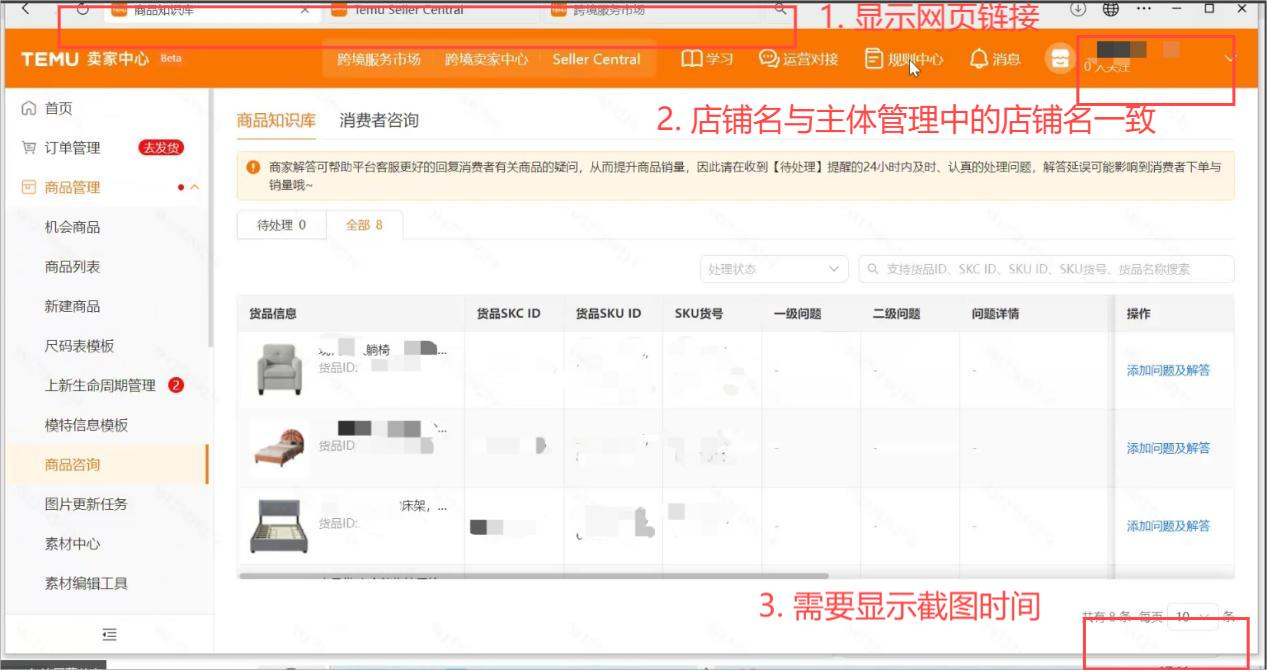This screenshot has height=670, width=1267.
Task: Click the 货品SKU ID column header
Action: pyautogui.click(x=608, y=314)
